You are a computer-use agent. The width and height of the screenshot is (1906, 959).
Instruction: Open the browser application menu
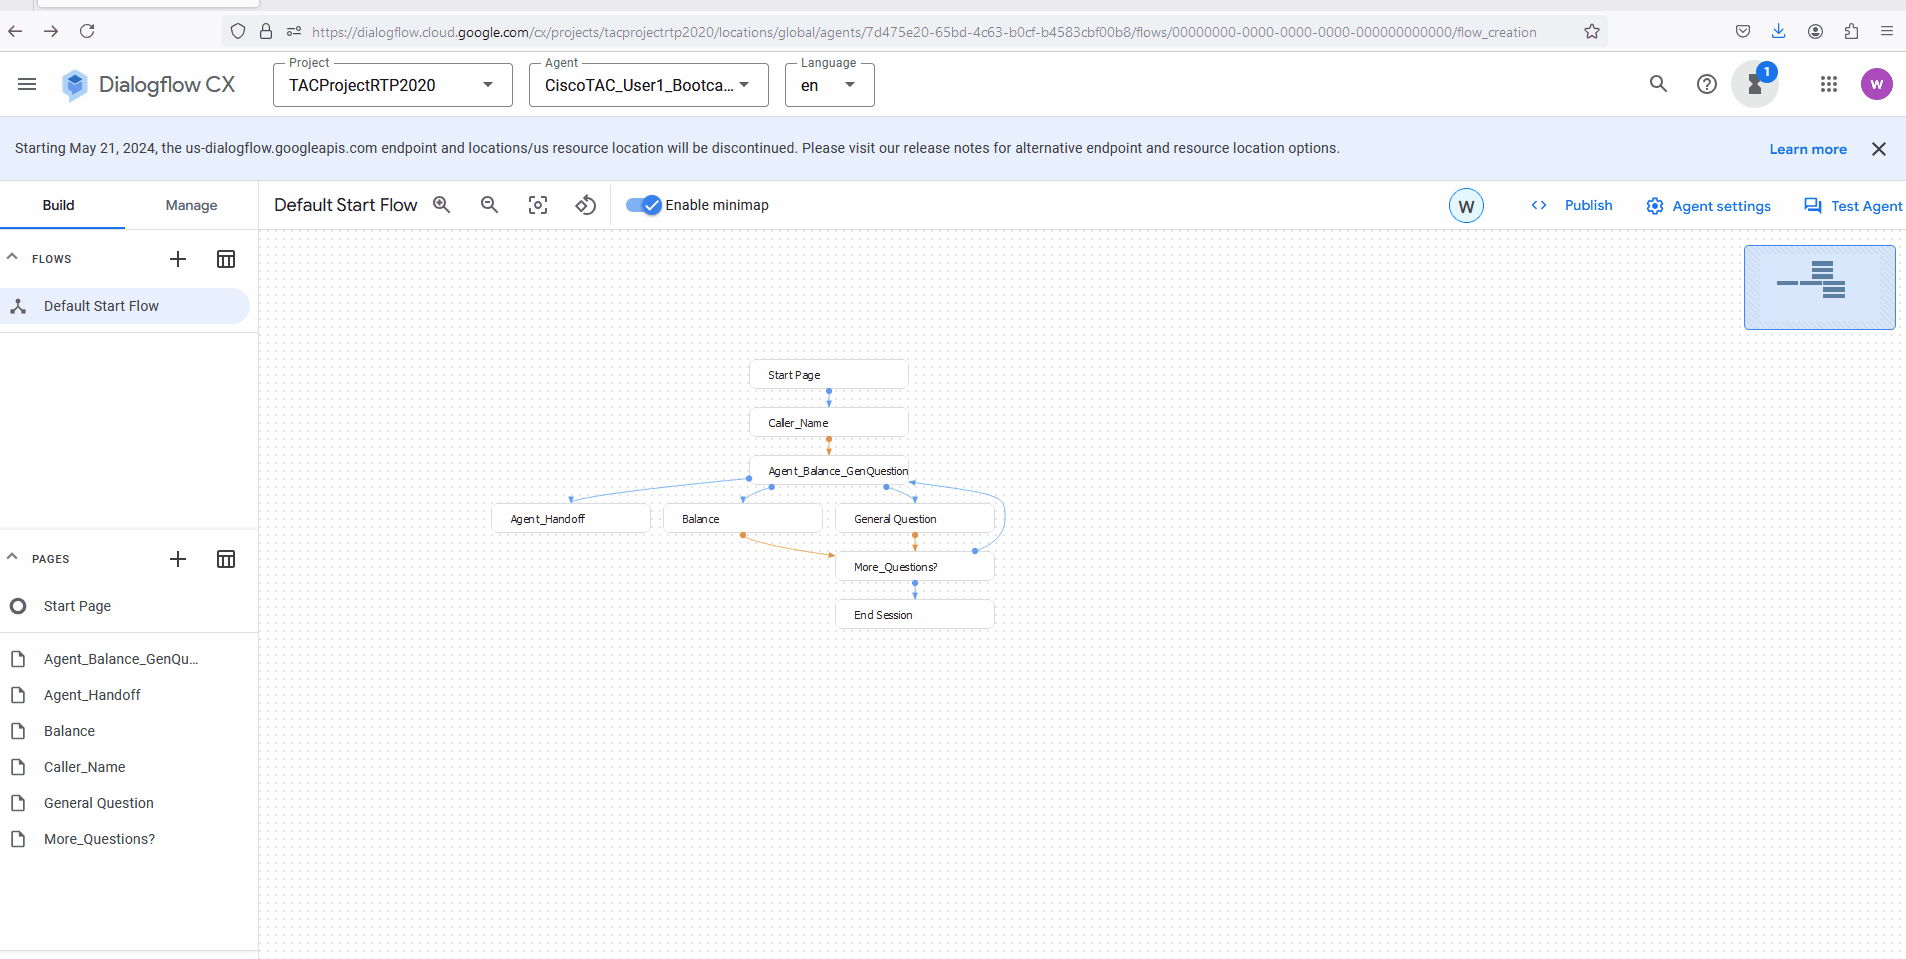[x=1887, y=31]
